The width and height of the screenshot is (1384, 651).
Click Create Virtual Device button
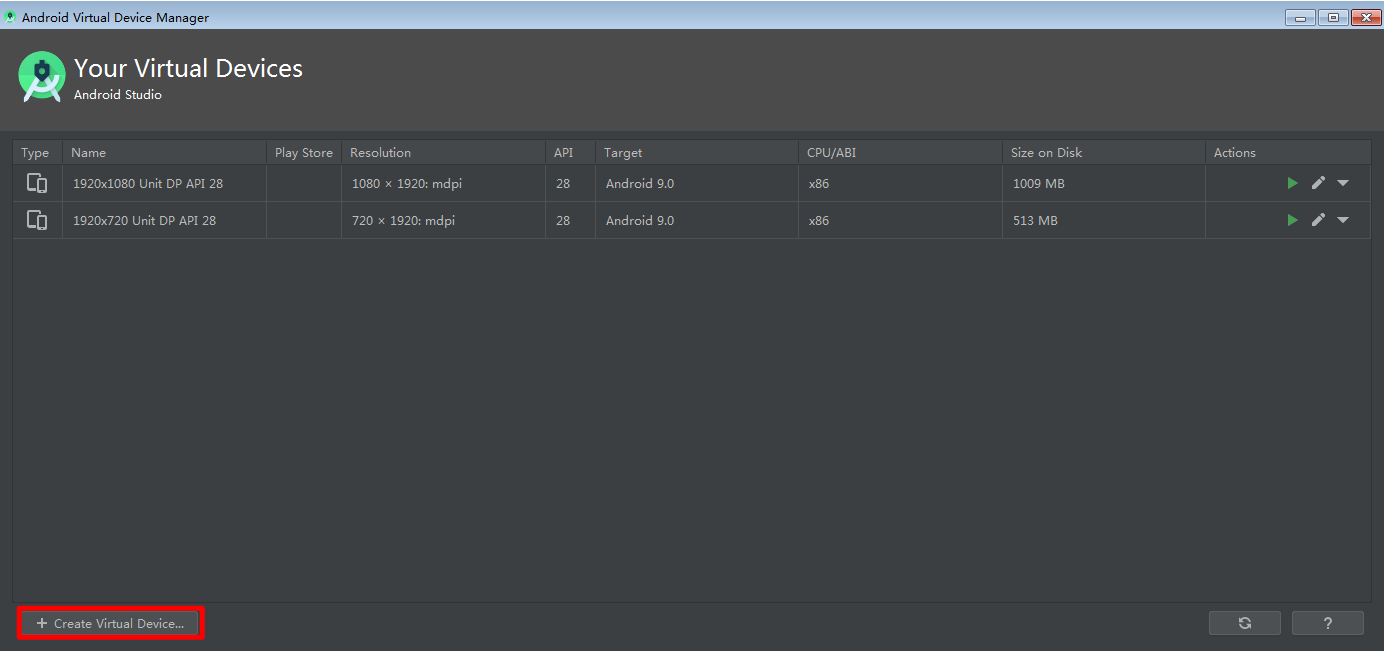[111, 623]
